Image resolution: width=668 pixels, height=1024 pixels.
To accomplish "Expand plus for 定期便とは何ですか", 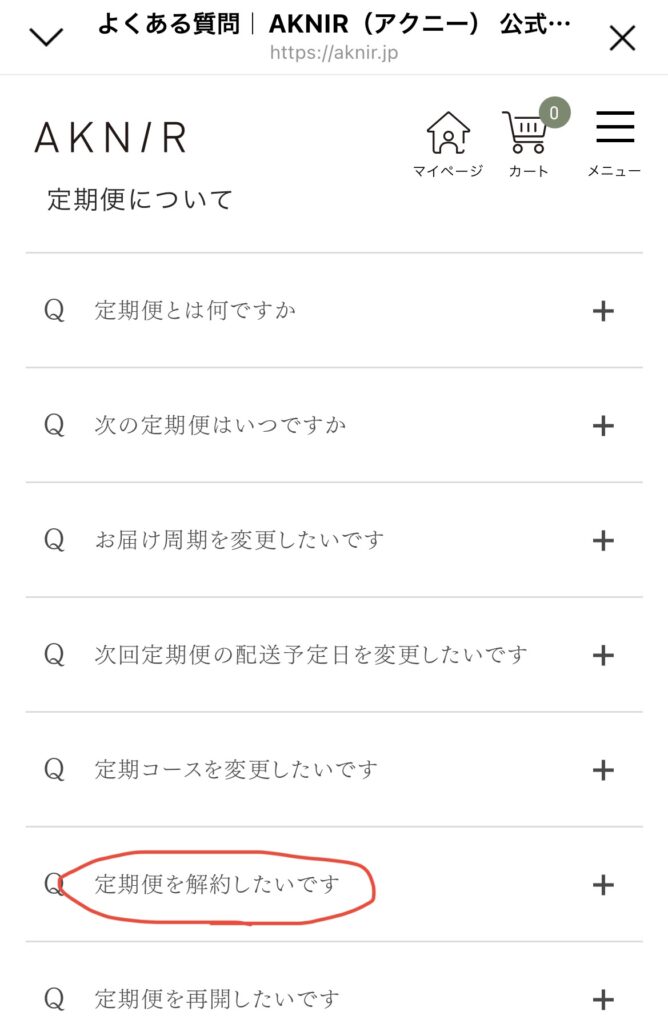I will click(602, 311).
